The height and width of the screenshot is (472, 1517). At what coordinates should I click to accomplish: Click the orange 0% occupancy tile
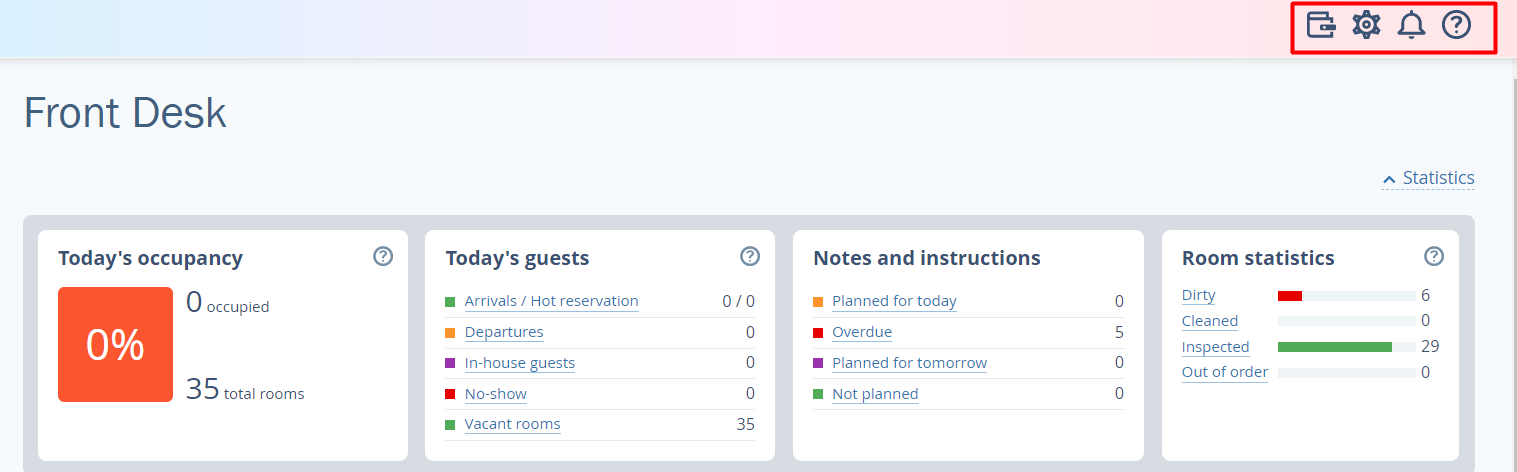(x=115, y=345)
